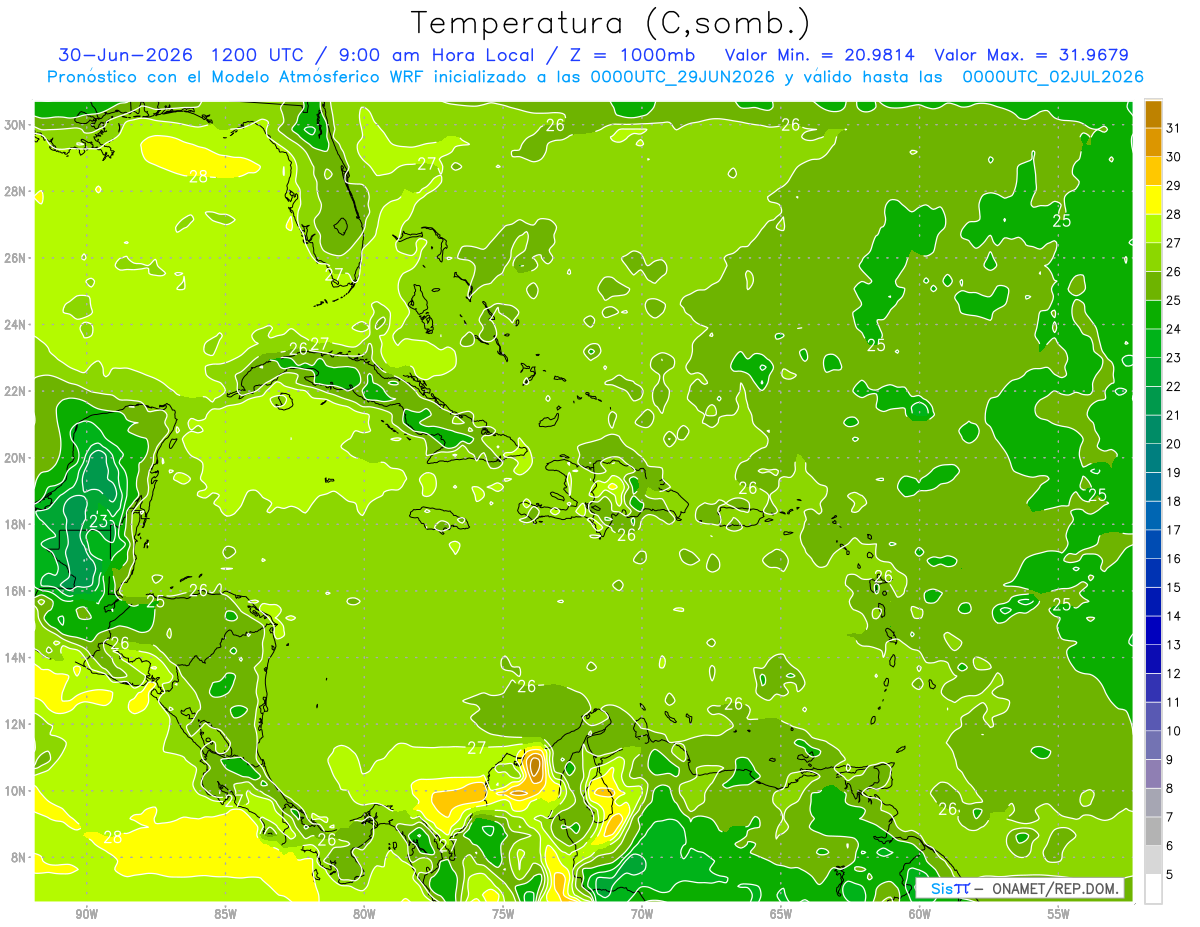Click the white legend swatch below 5
The height and width of the screenshot is (927, 1200).
tap(1153, 889)
